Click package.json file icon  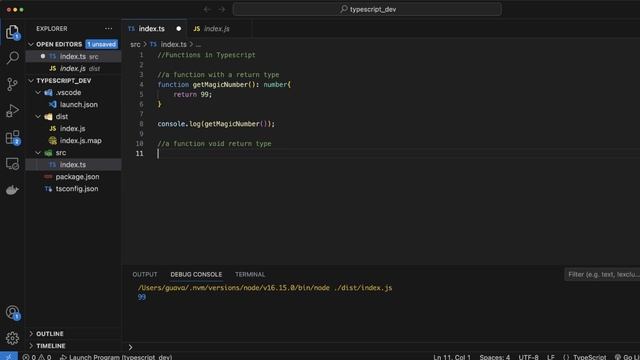48,177
